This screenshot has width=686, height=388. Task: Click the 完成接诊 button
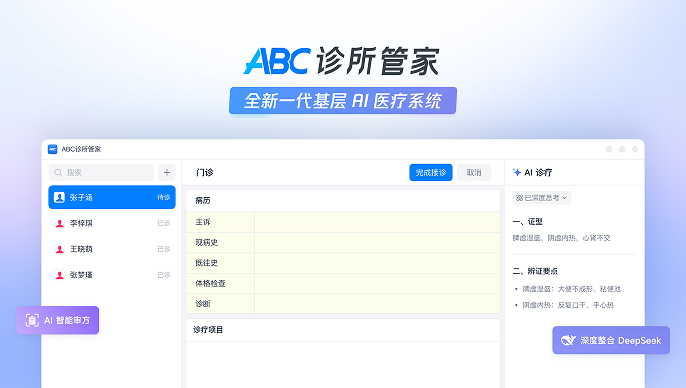click(430, 172)
